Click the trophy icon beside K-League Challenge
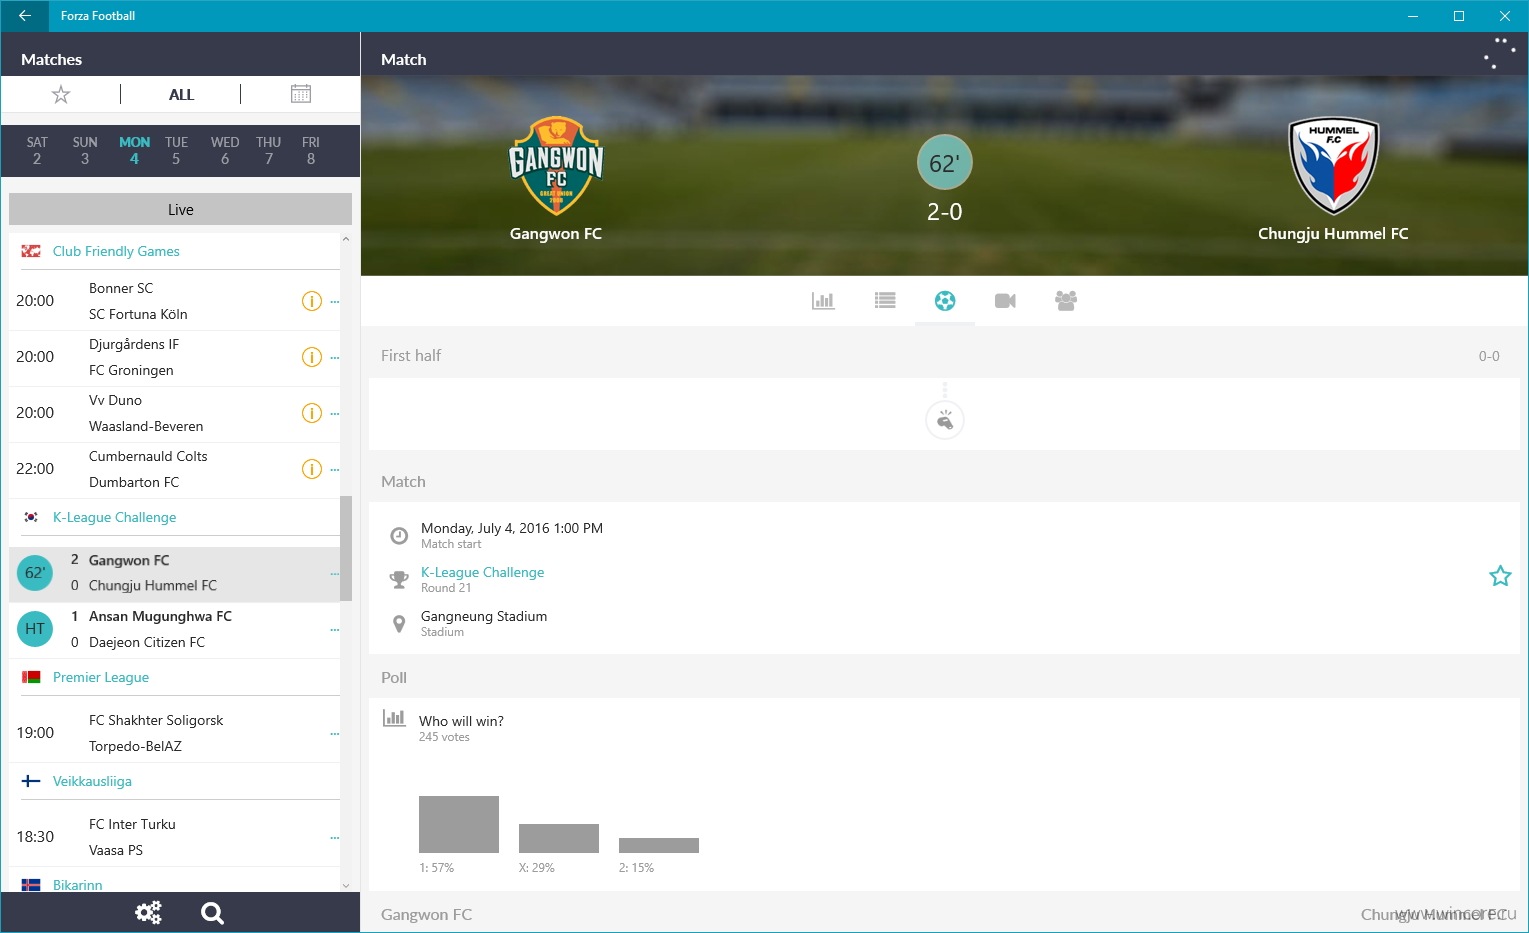Image resolution: width=1529 pixels, height=933 pixels. click(x=399, y=579)
